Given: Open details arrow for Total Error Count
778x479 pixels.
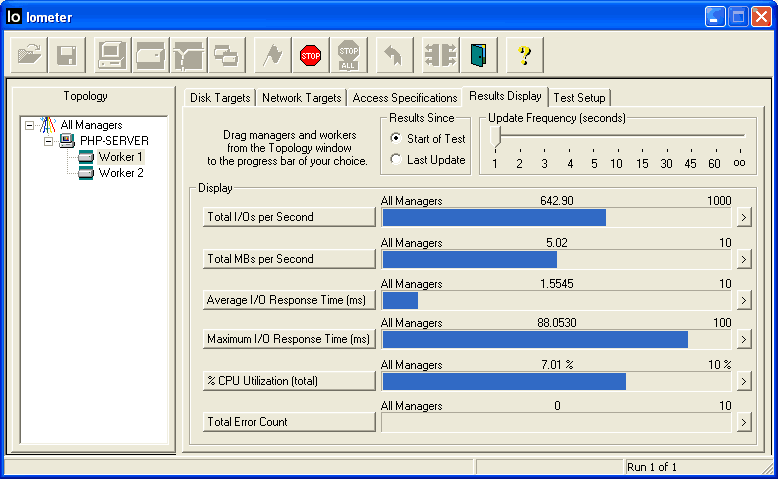Looking at the screenshot, I should point(743,422).
